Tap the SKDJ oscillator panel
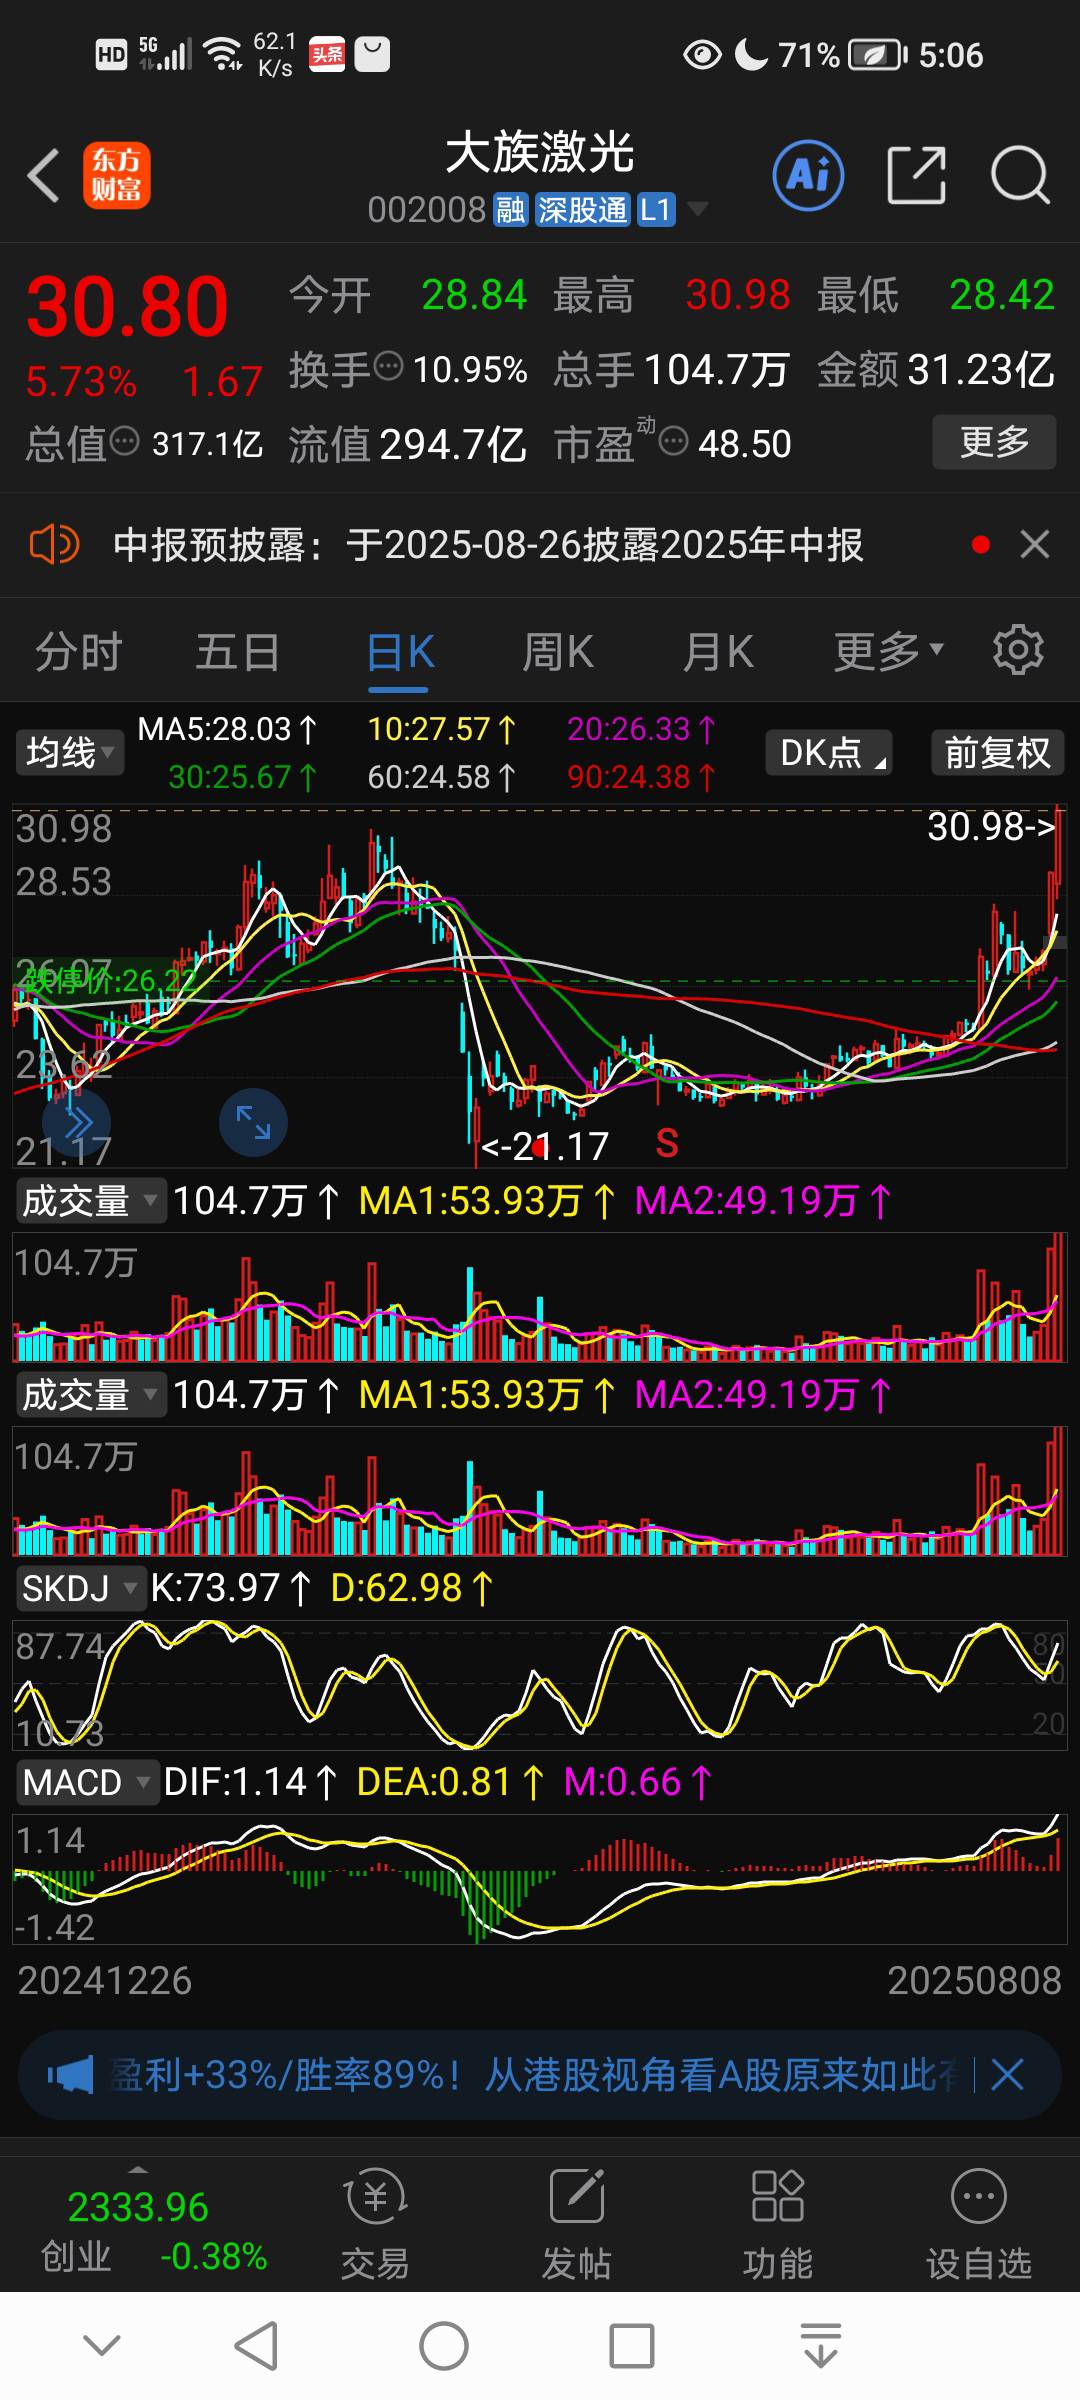The height and width of the screenshot is (2400, 1080). [540, 1685]
